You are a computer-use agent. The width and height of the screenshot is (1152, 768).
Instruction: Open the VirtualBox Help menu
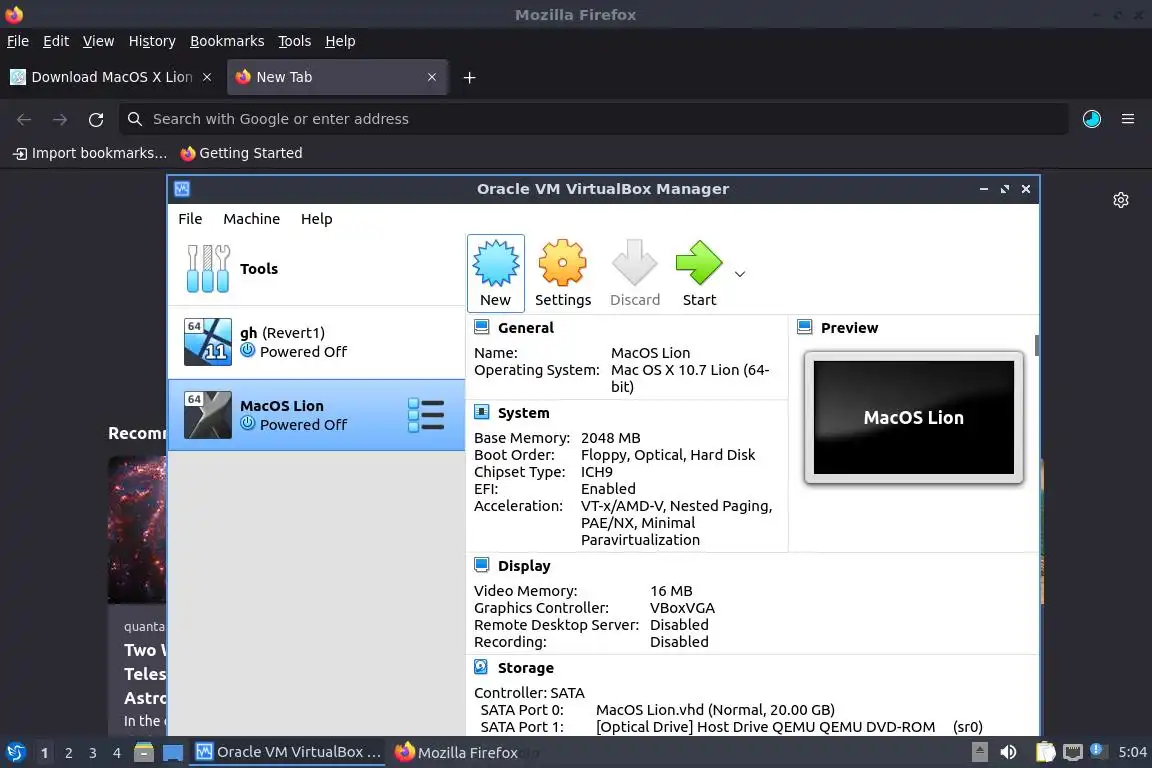click(317, 219)
